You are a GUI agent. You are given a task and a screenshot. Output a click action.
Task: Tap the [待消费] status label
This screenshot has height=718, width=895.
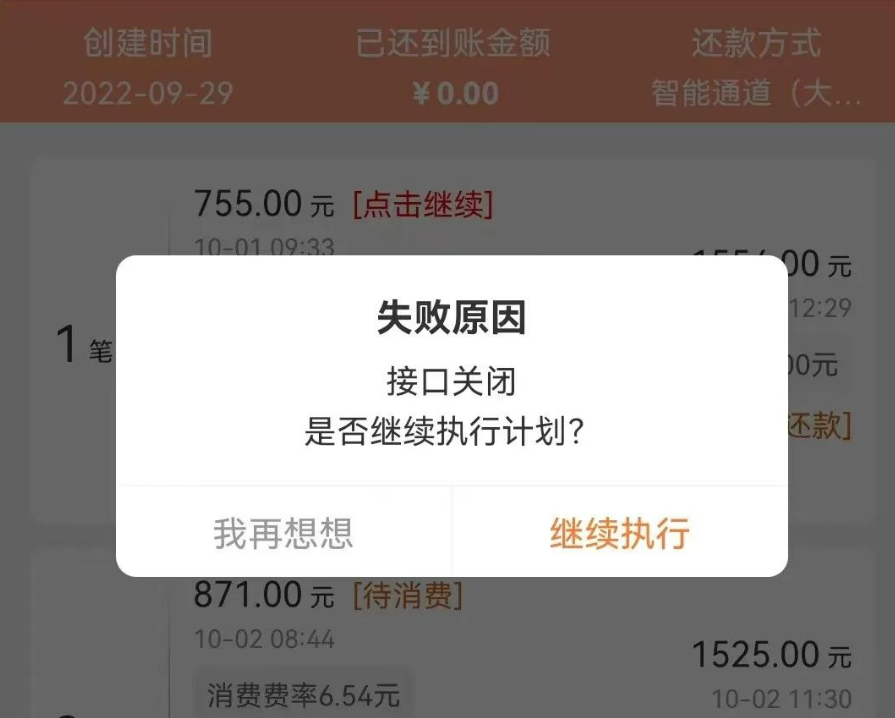pyautogui.click(x=408, y=595)
